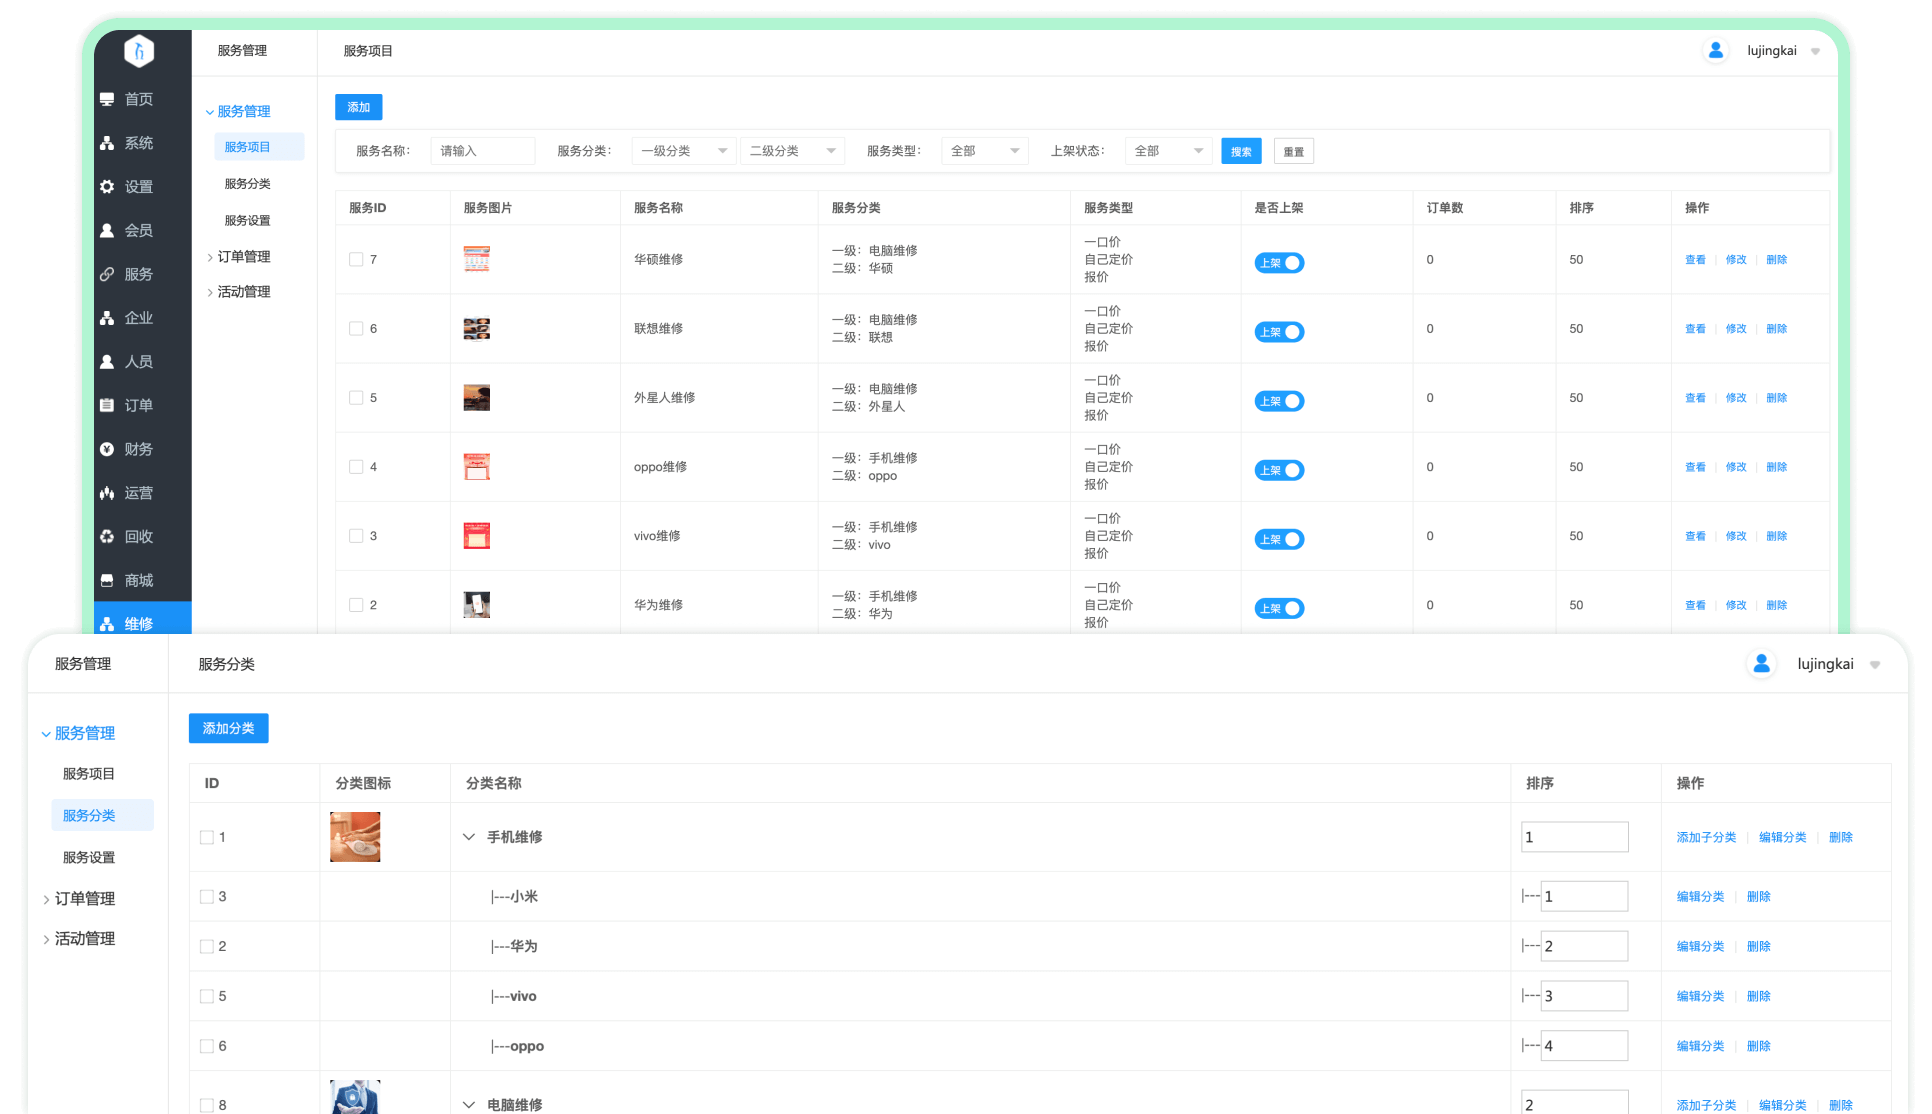Click the blue 添加分类 button
This screenshot has width=1932, height=1114.
pos(228,728)
